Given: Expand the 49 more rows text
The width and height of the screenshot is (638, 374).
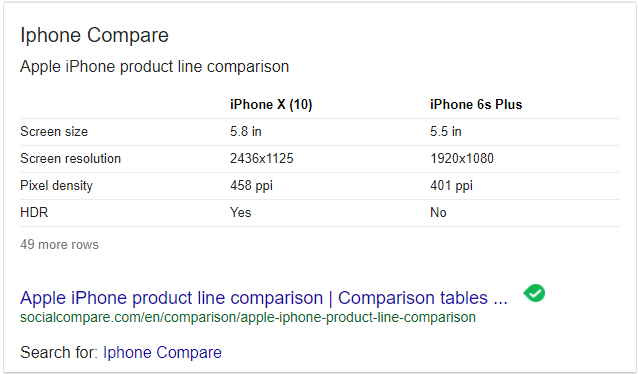Looking at the screenshot, I should 59,245.
